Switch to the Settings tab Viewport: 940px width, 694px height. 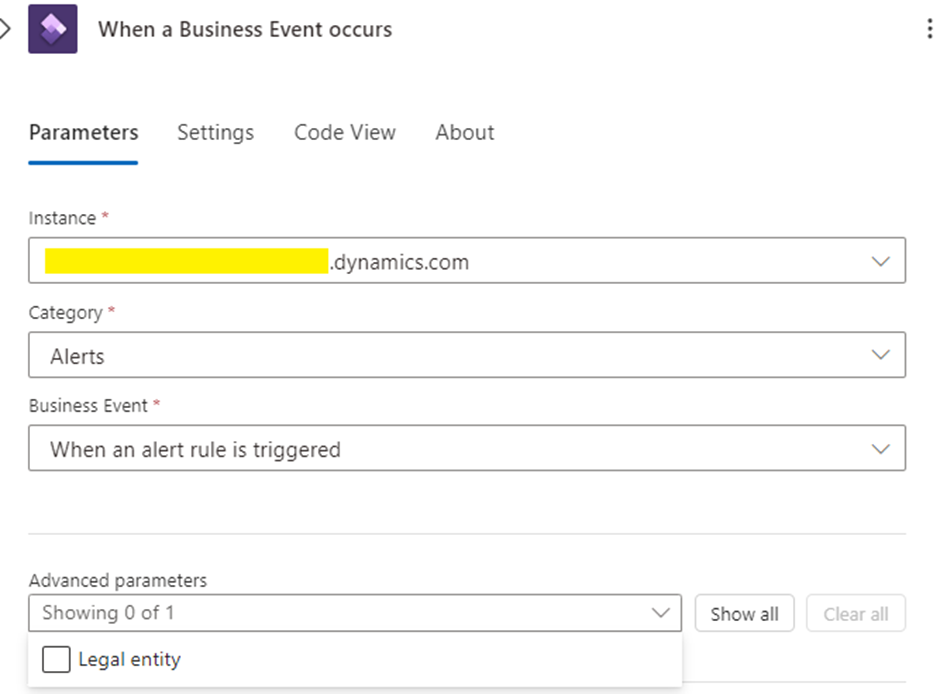(x=216, y=132)
